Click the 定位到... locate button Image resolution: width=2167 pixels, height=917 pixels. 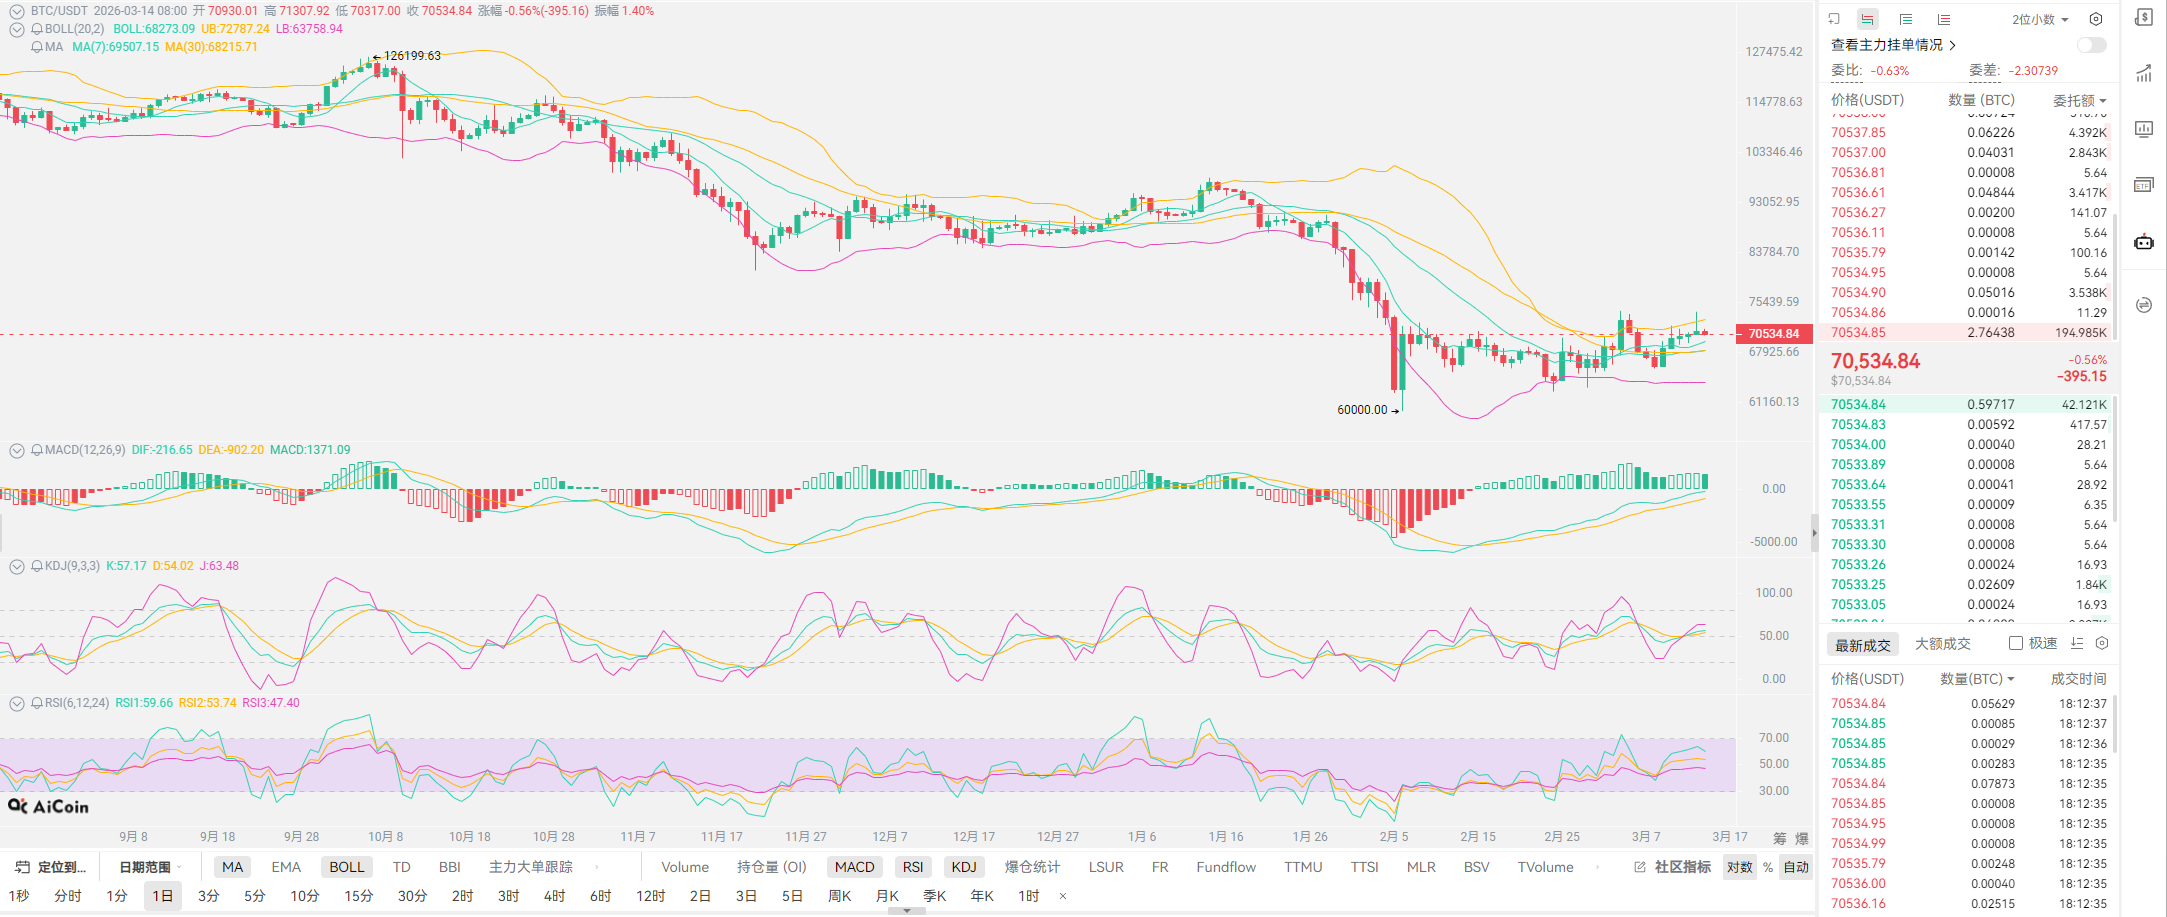click(52, 867)
